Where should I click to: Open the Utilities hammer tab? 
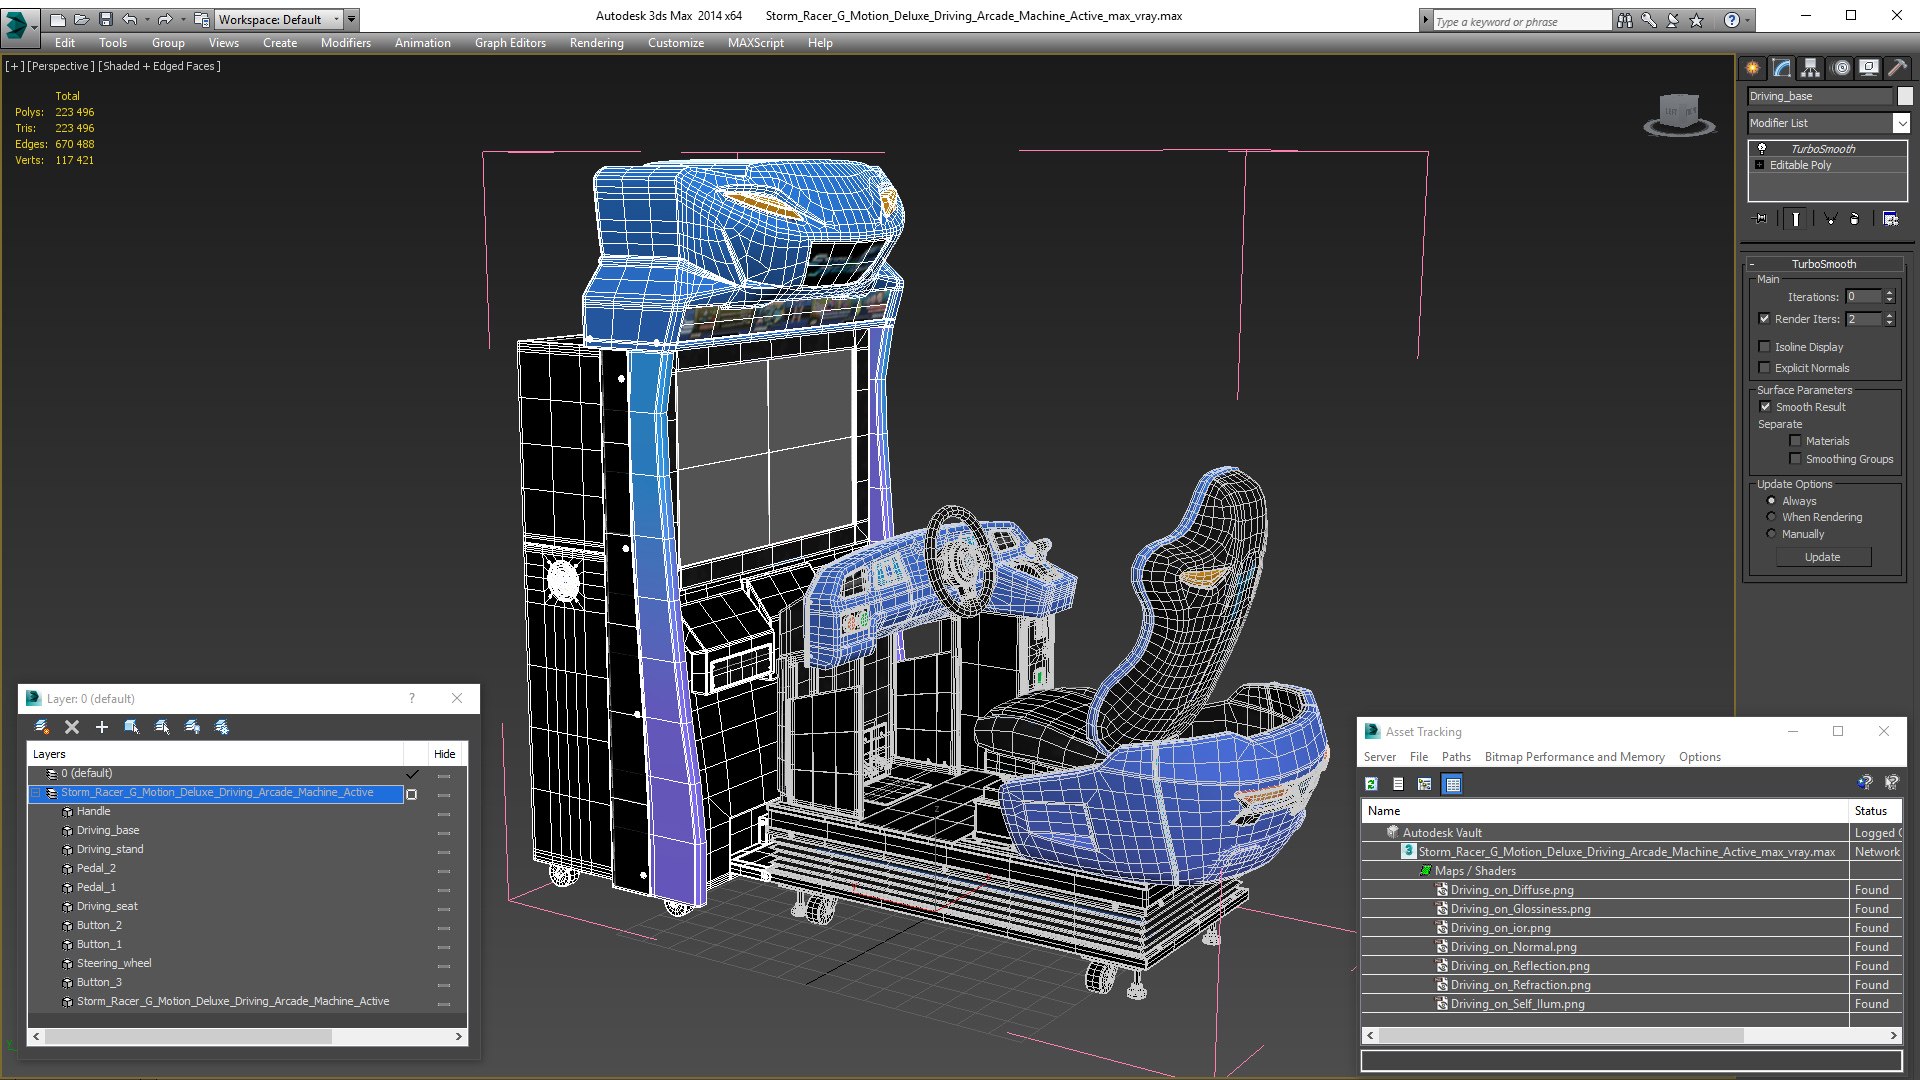(x=1897, y=68)
